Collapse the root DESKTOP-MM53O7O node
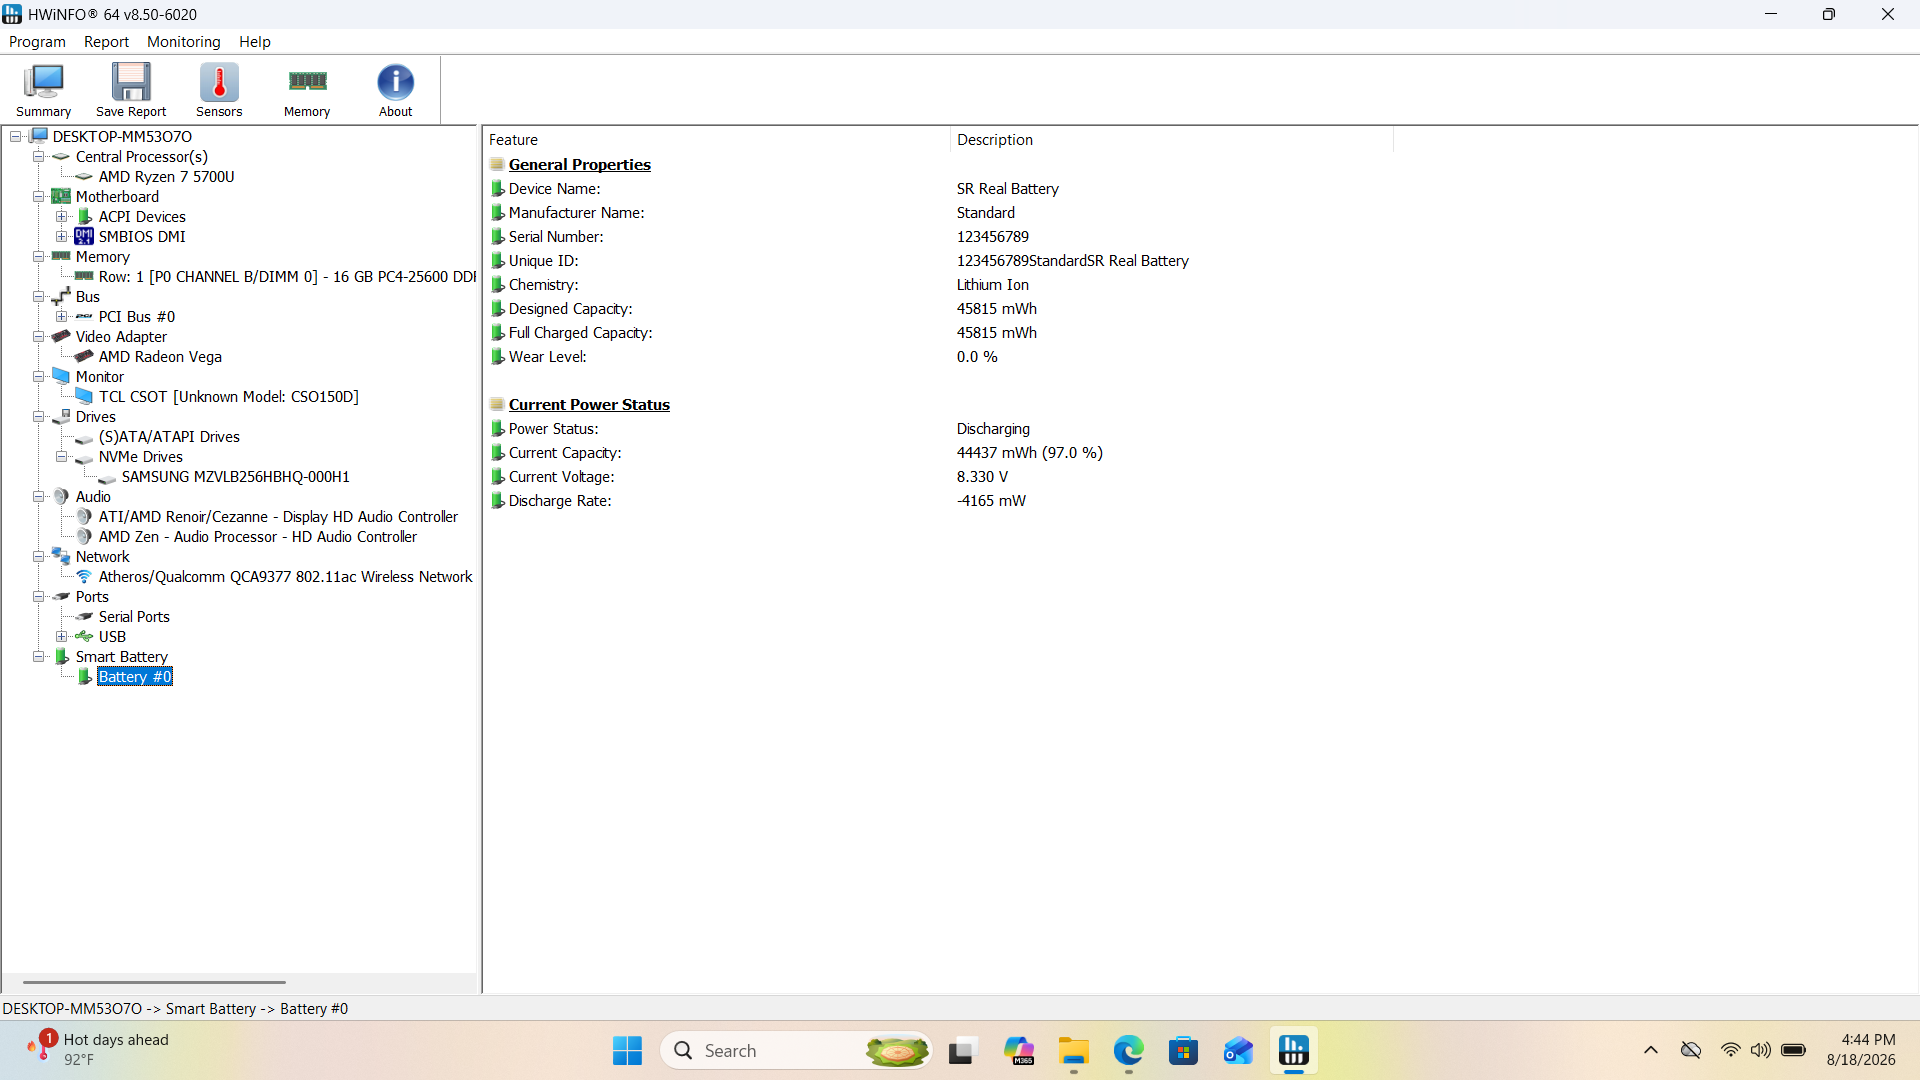The width and height of the screenshot is (1920, 1080). 15,136
